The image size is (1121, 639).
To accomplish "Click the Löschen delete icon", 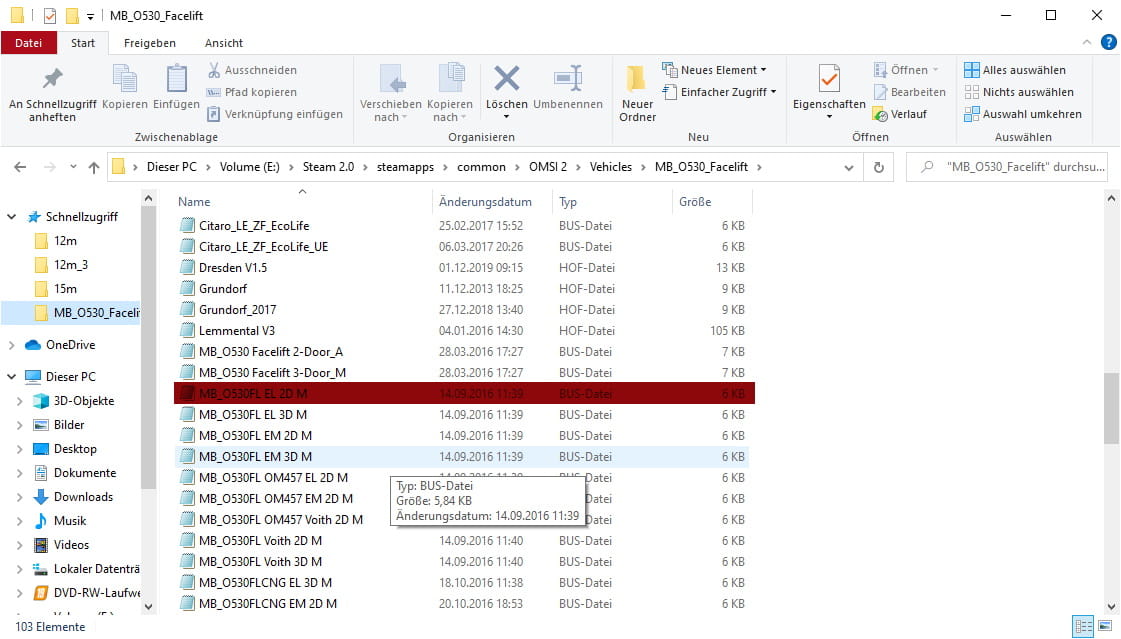I will (x=506, y=80).
